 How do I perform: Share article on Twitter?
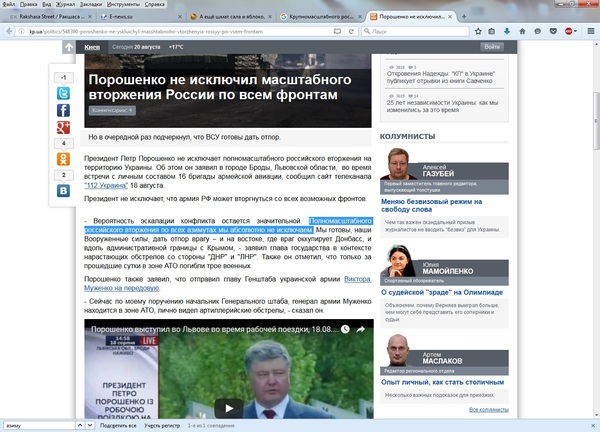(x=63, y=93)
